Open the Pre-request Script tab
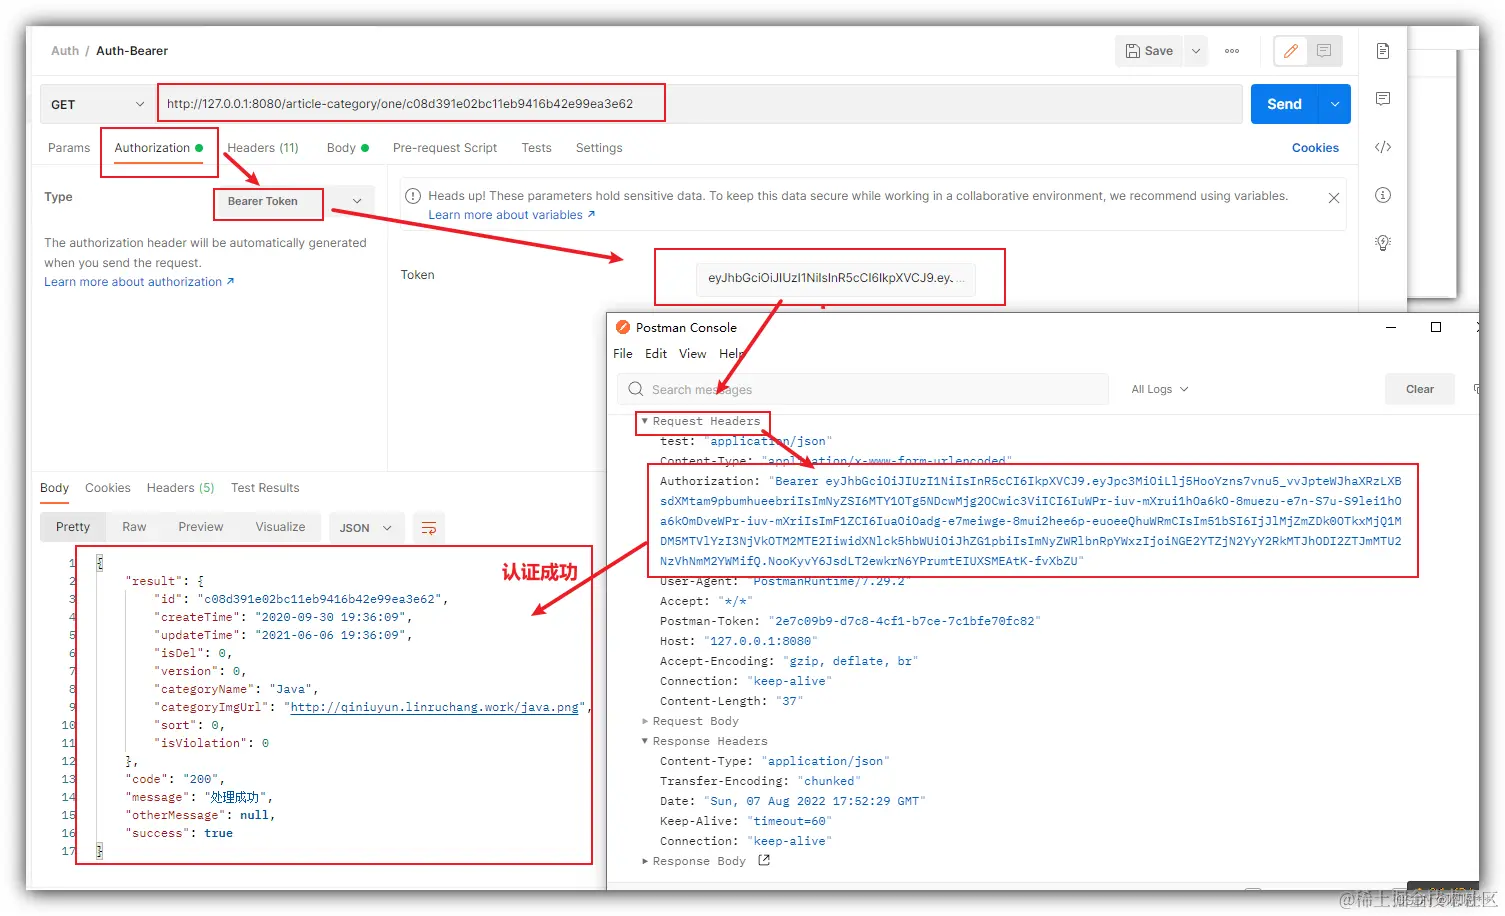This screenshot has height=916, width=1505. pyautogui.click(x=445, y=148)
